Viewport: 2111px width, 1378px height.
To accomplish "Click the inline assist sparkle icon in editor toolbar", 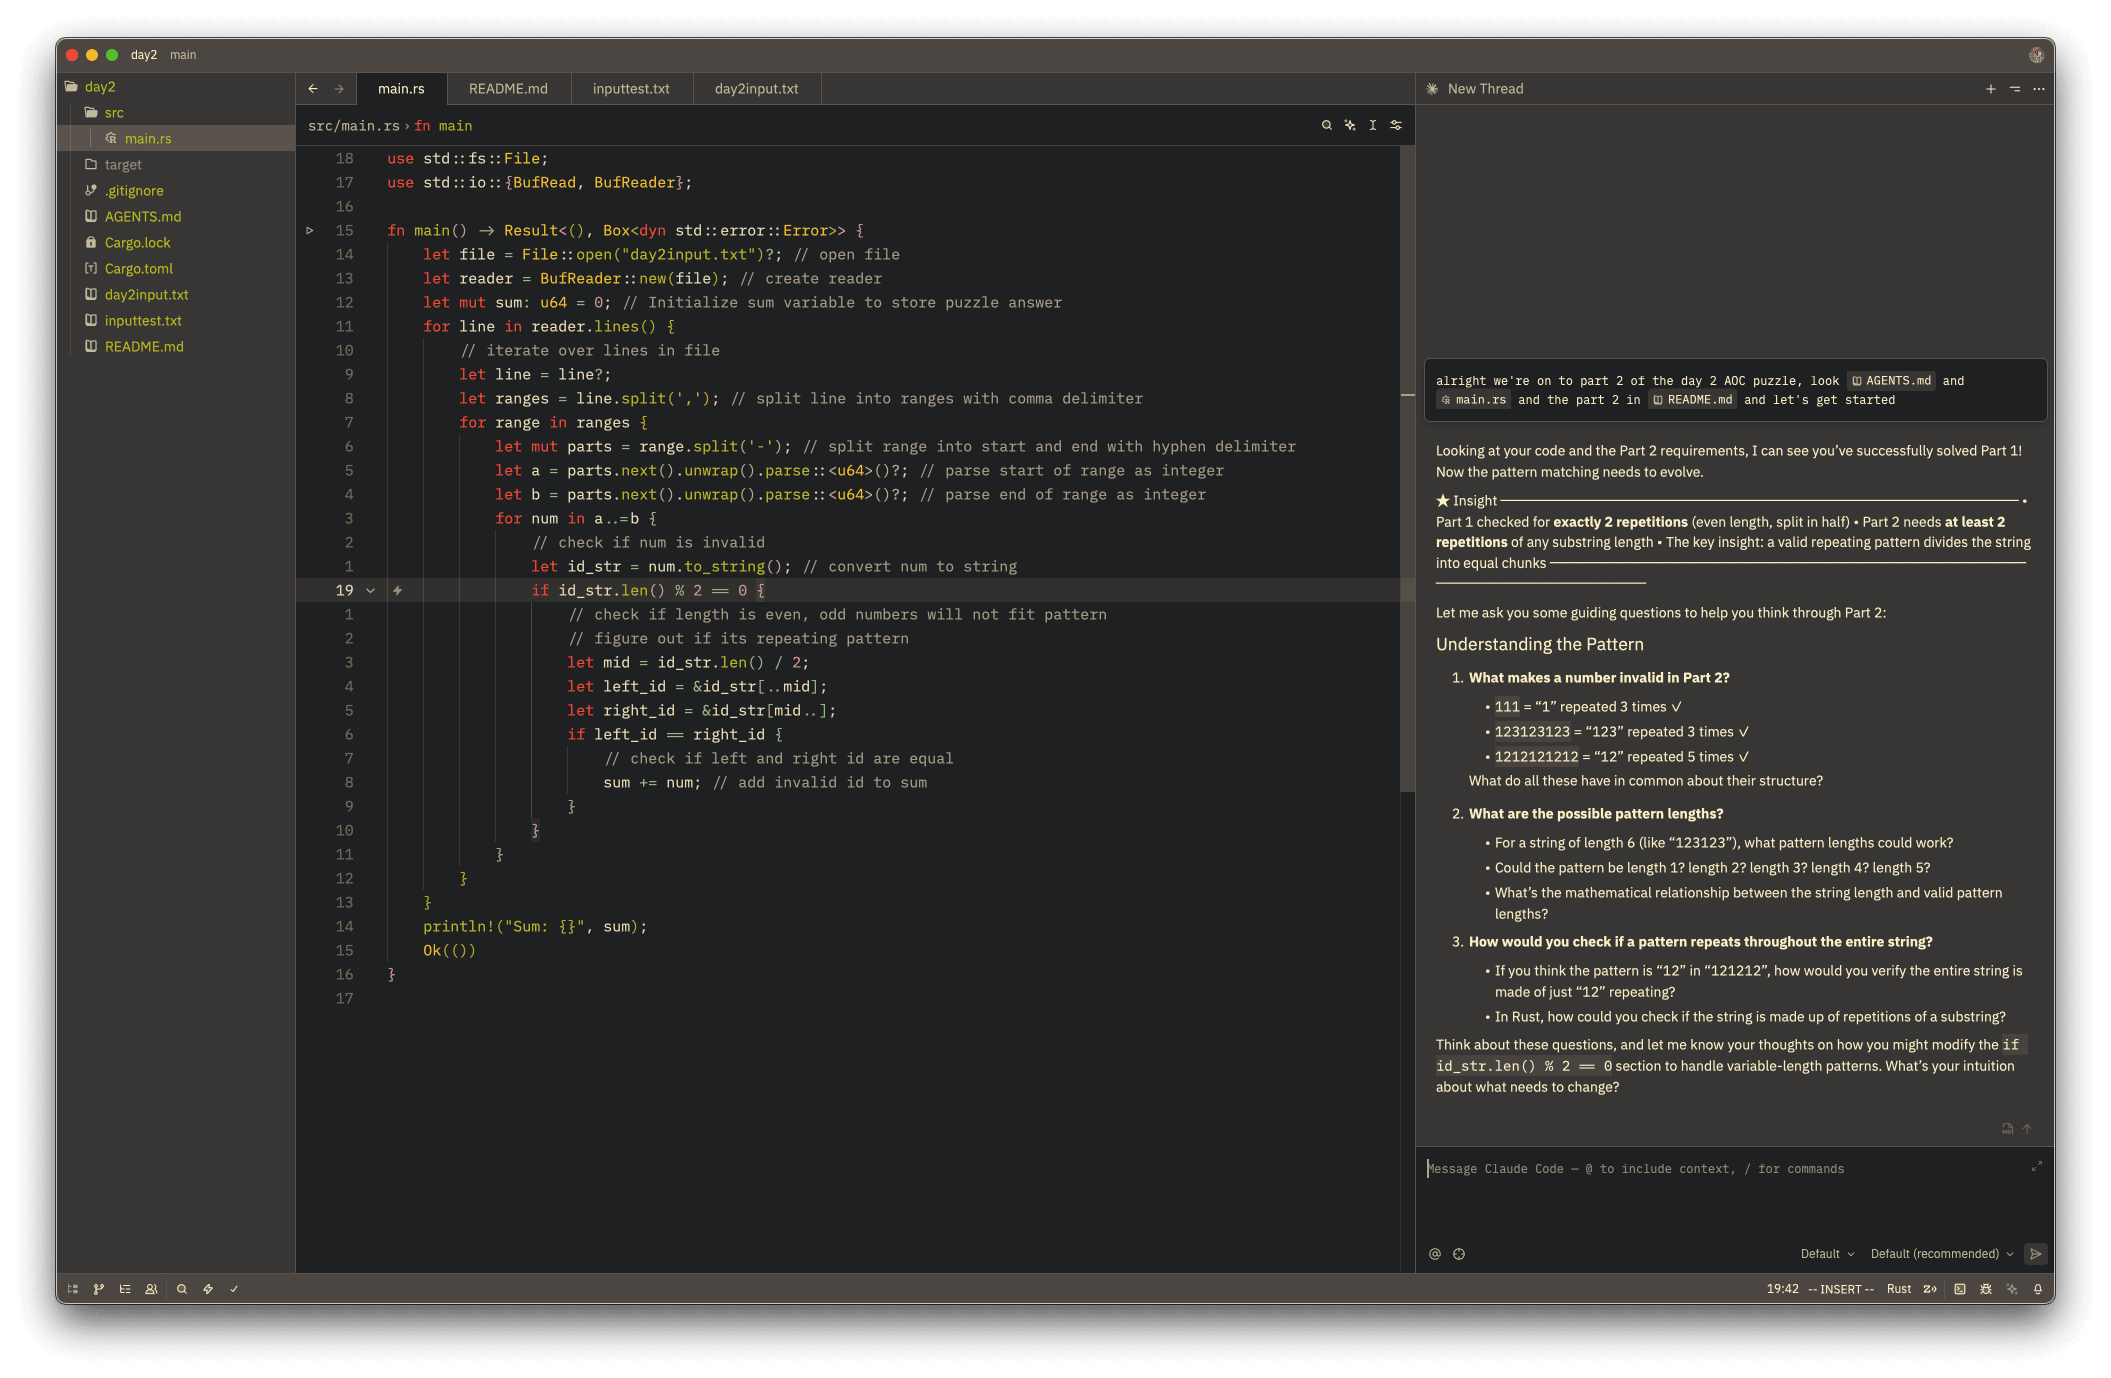I will pyautogui.click(x=1349, y=125).
